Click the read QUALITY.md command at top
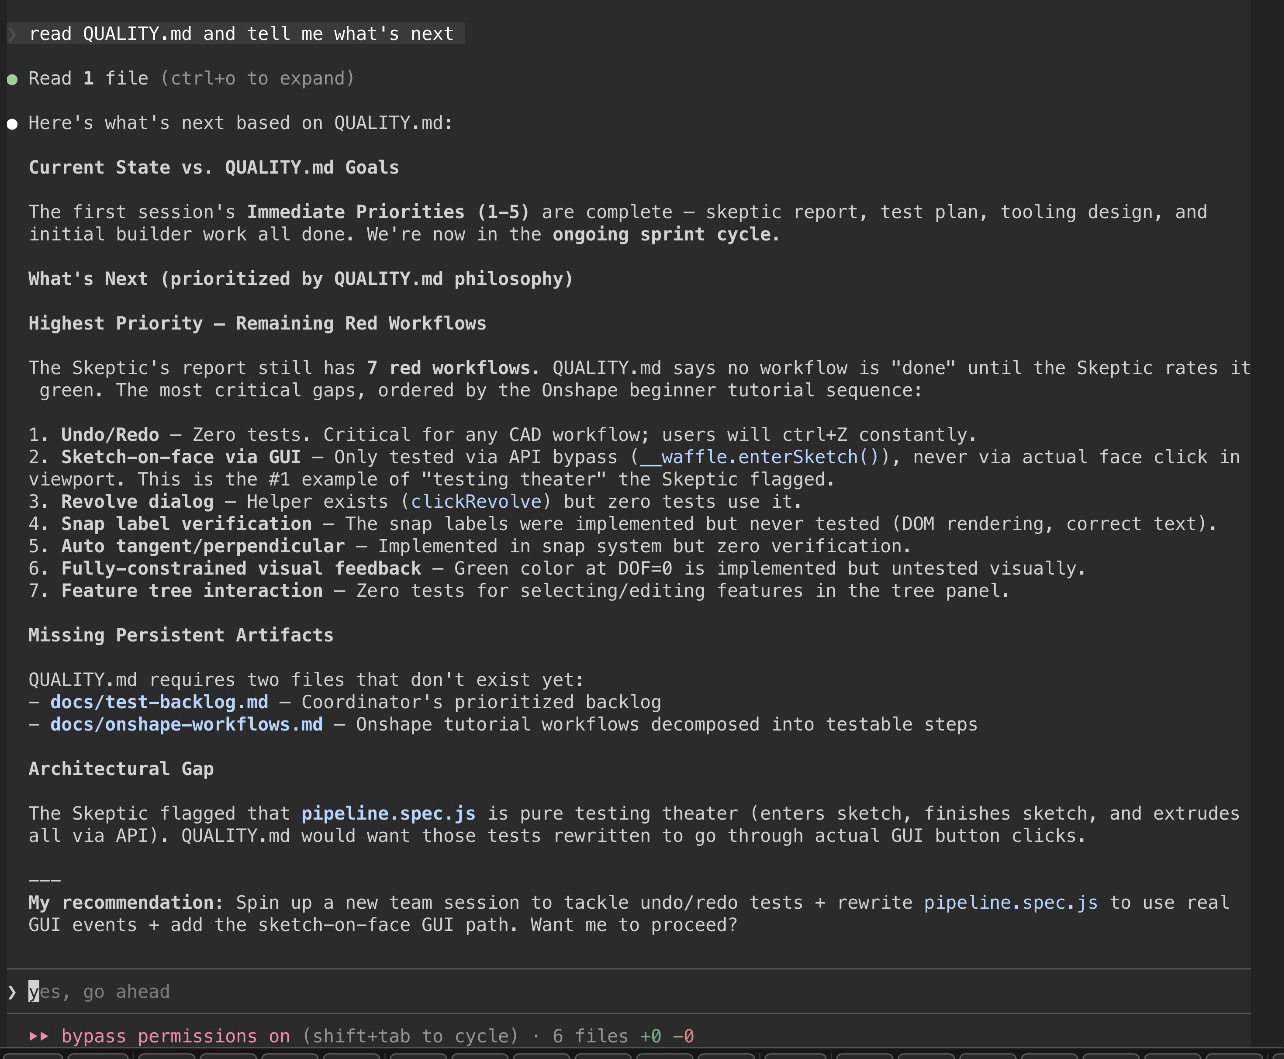The height and width of the screenshot is (1059, 1284). click(x=241, y=34)
